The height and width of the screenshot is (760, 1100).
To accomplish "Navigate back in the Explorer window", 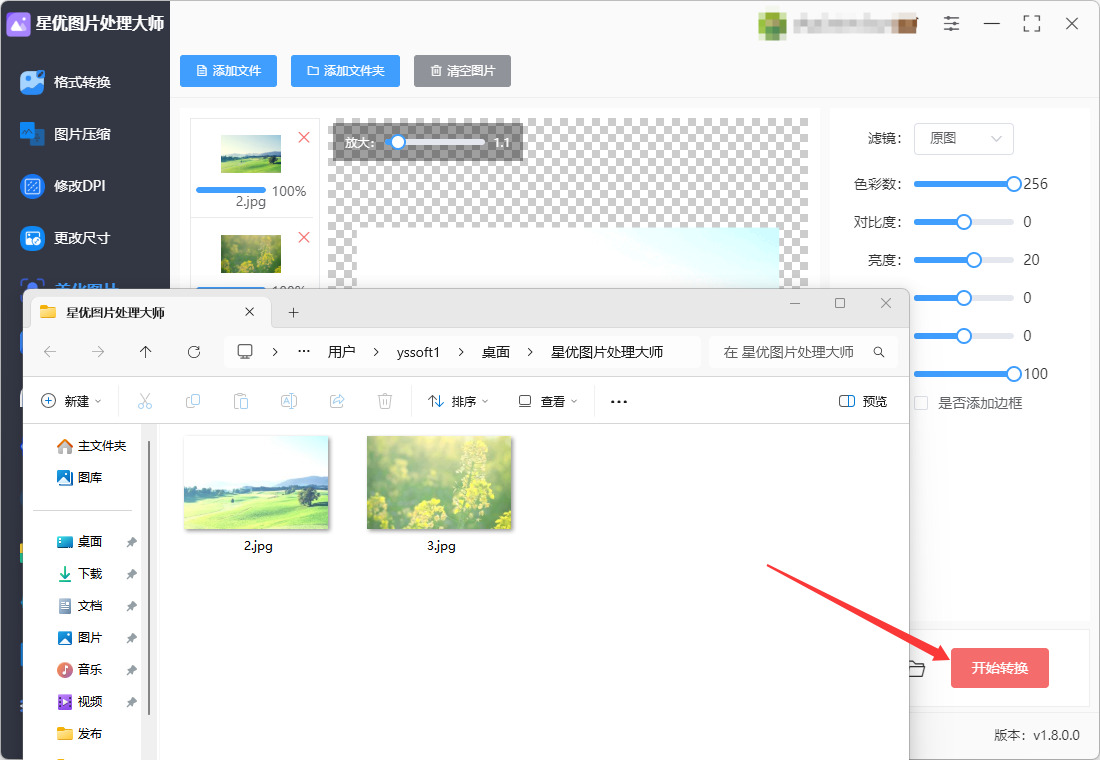I will pyautogui.click(x=50, y=352).
